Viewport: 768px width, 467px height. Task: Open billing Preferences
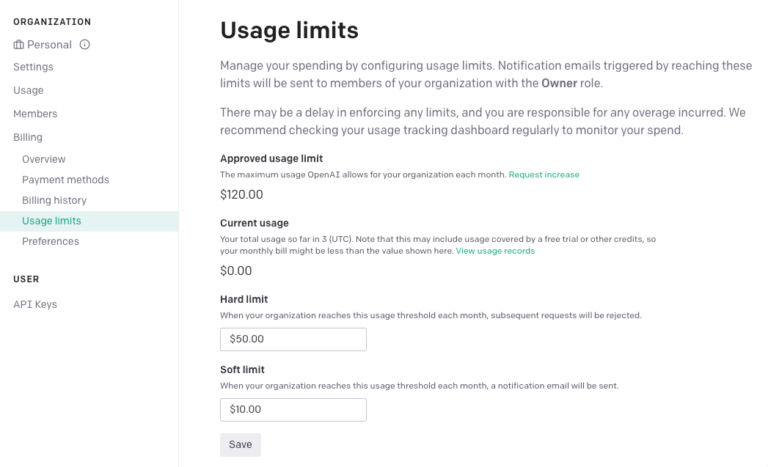50,241
